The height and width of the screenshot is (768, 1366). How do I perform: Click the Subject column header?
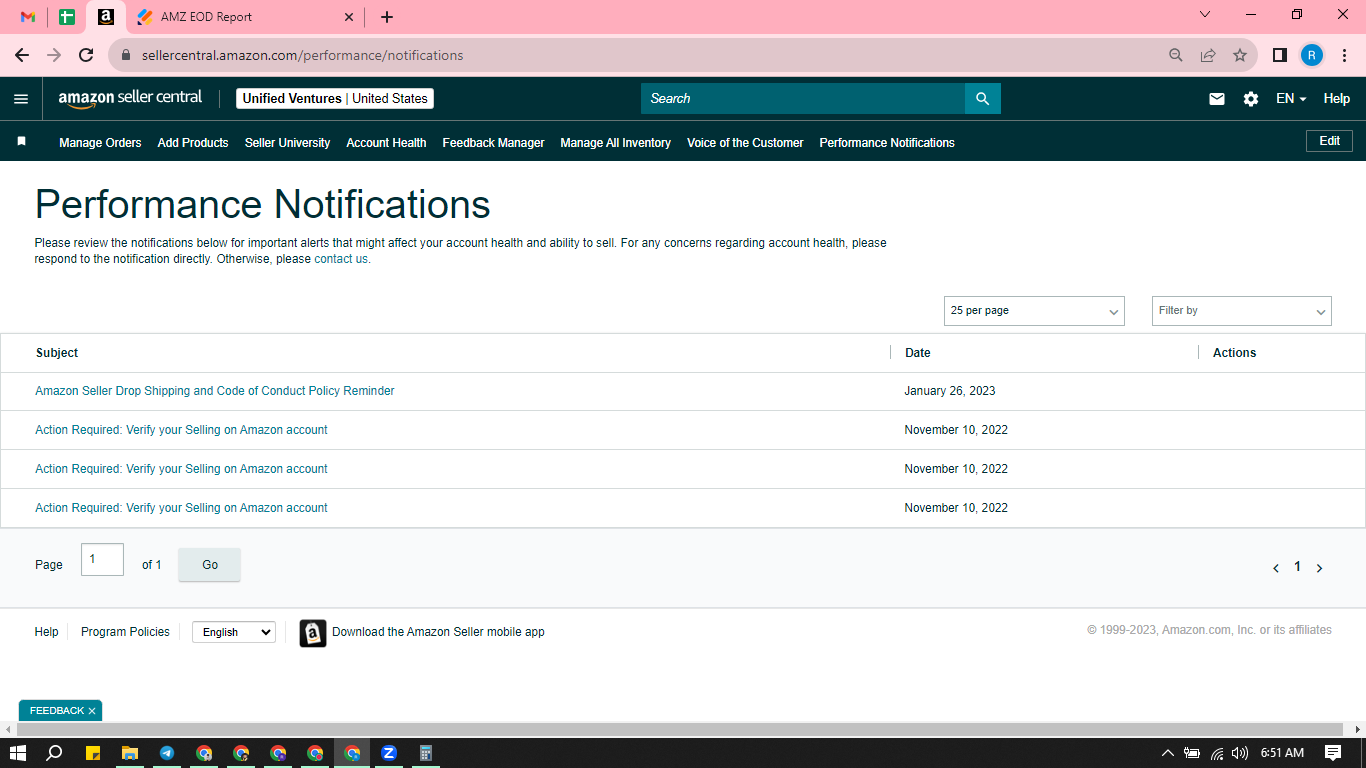57,353
